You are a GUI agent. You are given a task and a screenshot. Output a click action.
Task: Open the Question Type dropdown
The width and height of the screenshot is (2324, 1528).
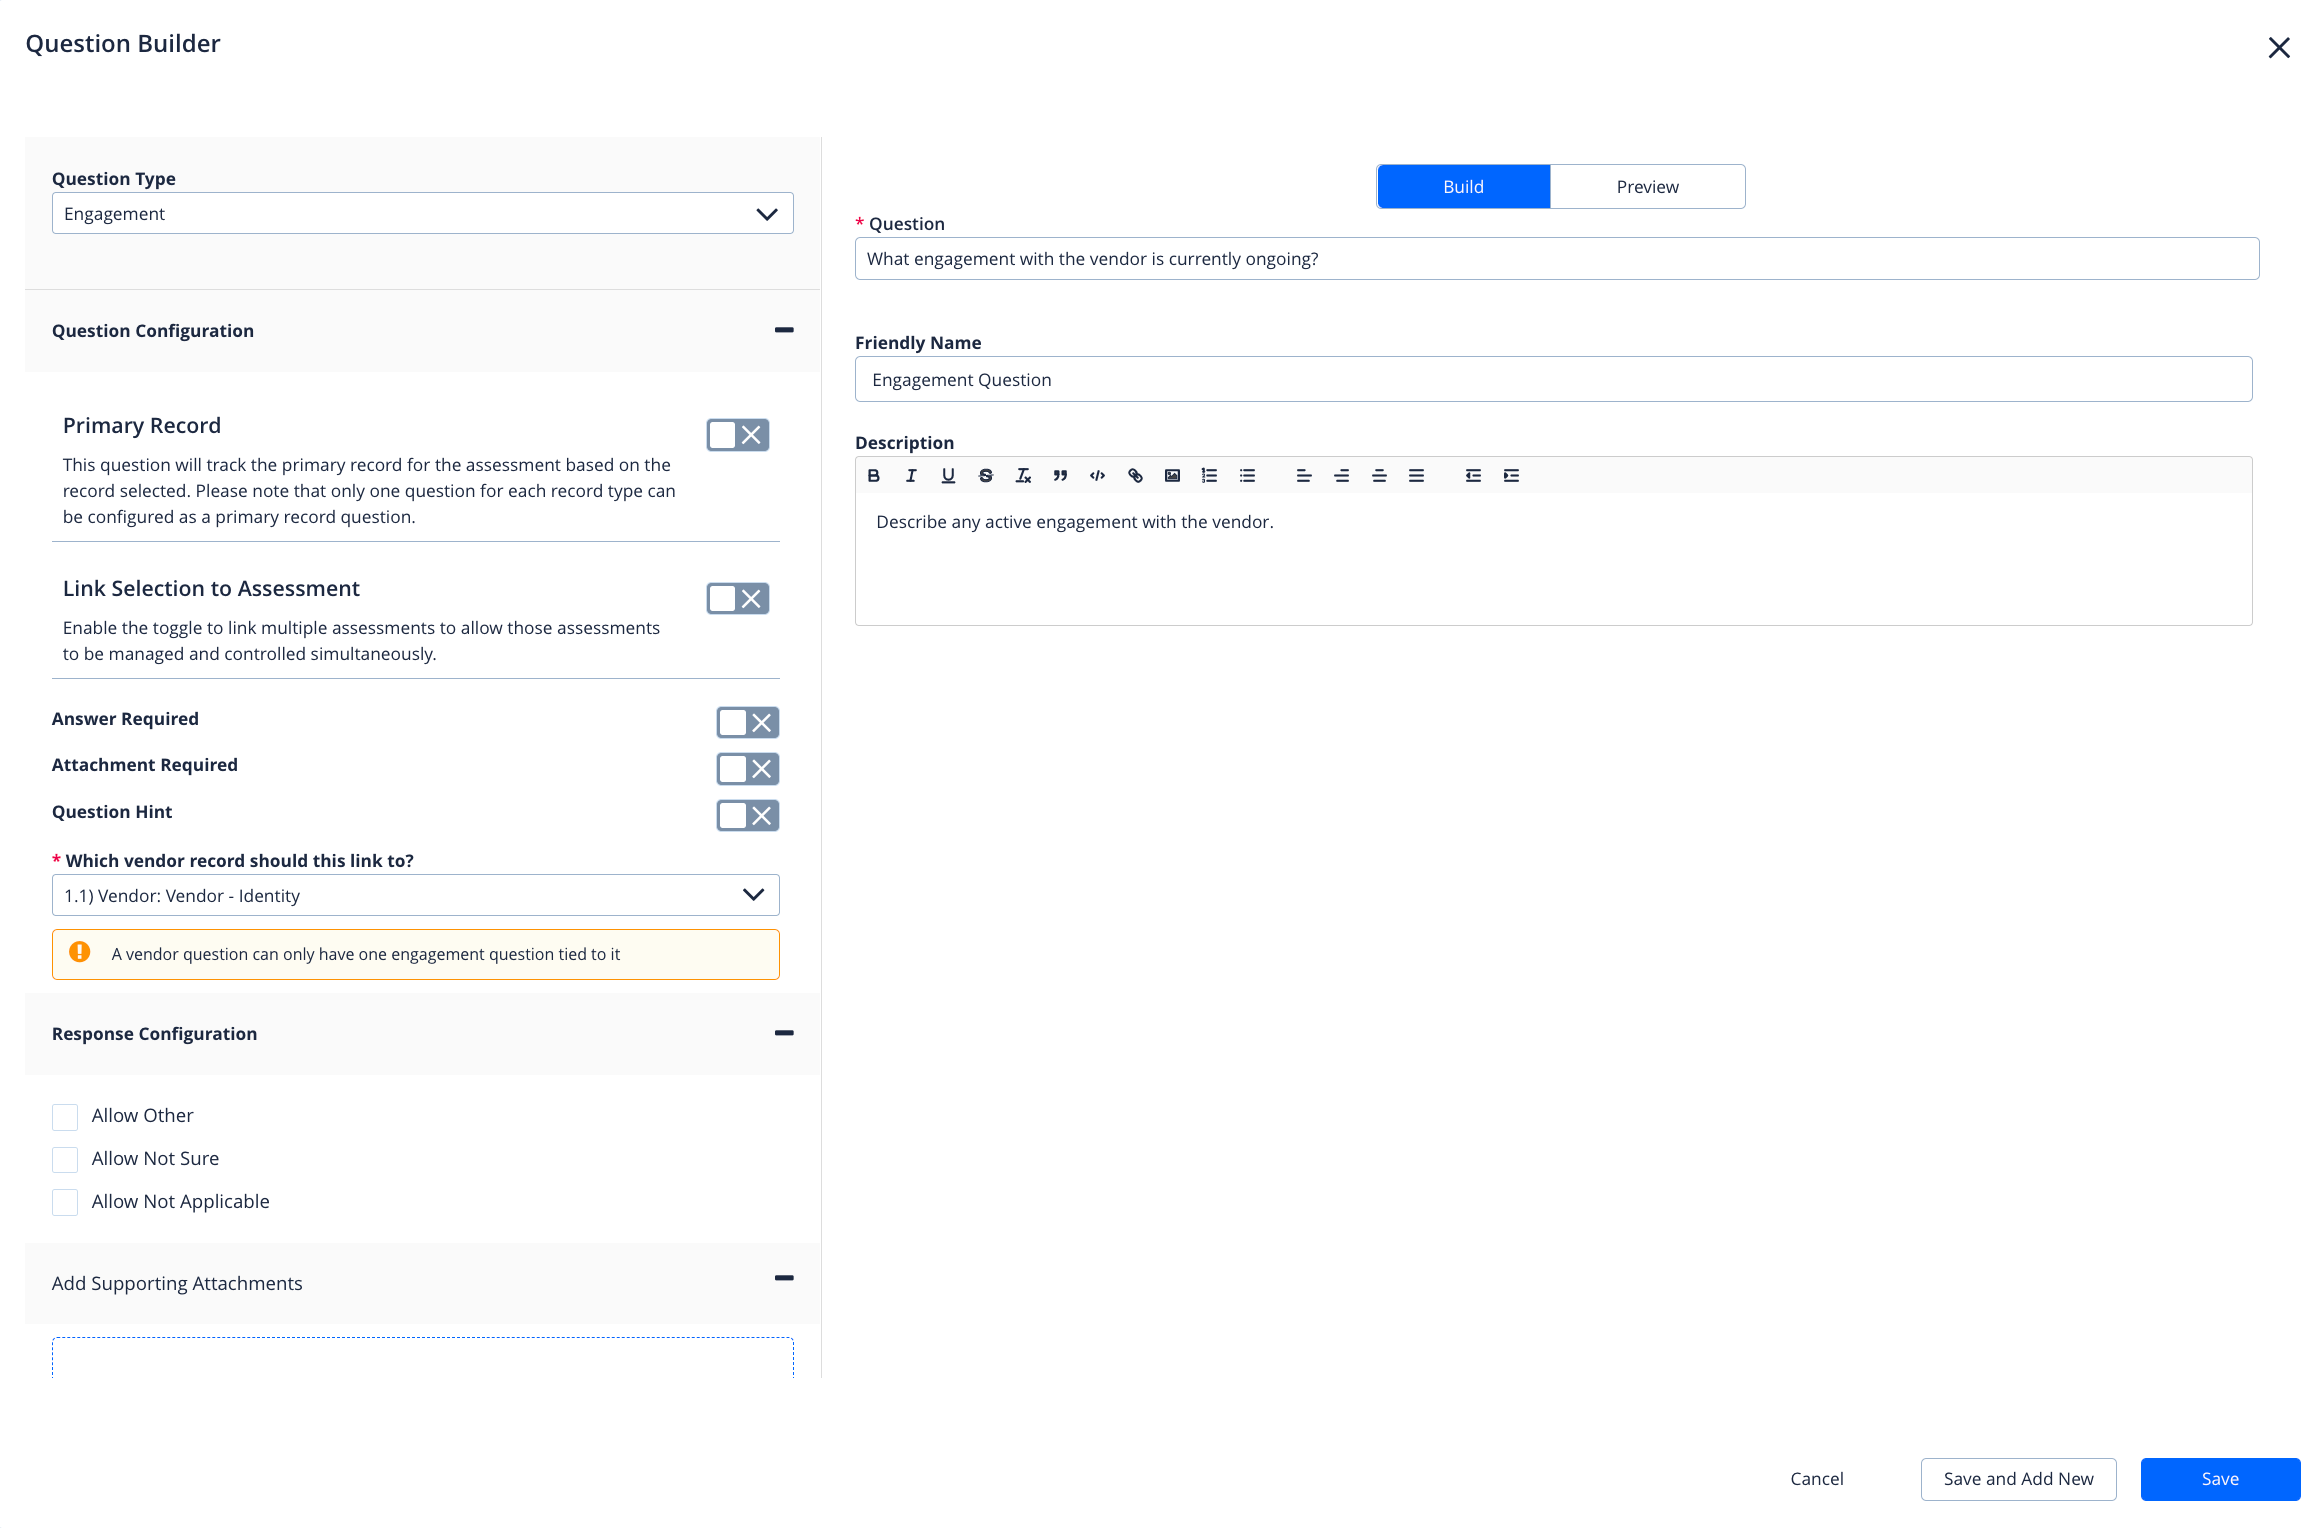click(x=422, y=214)
